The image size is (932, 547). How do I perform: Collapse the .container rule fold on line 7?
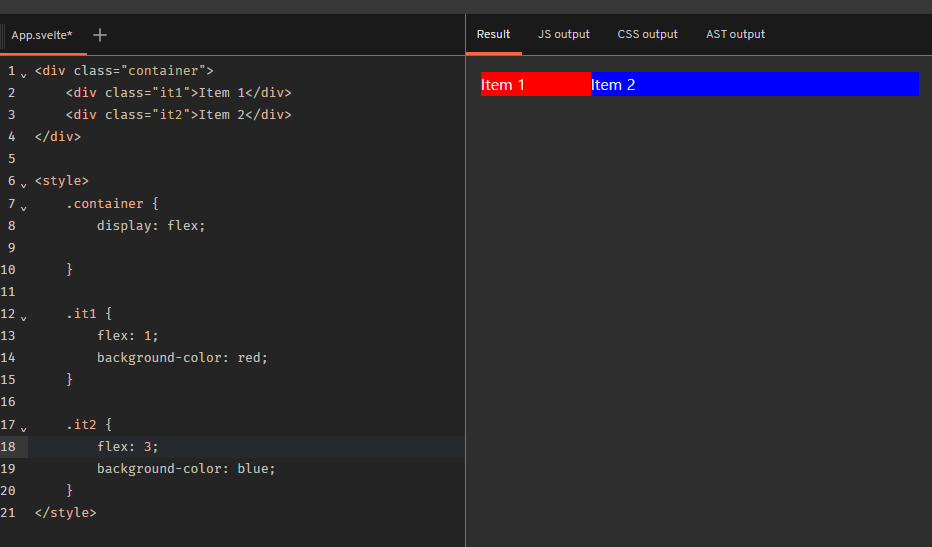(x=24, y=208)
